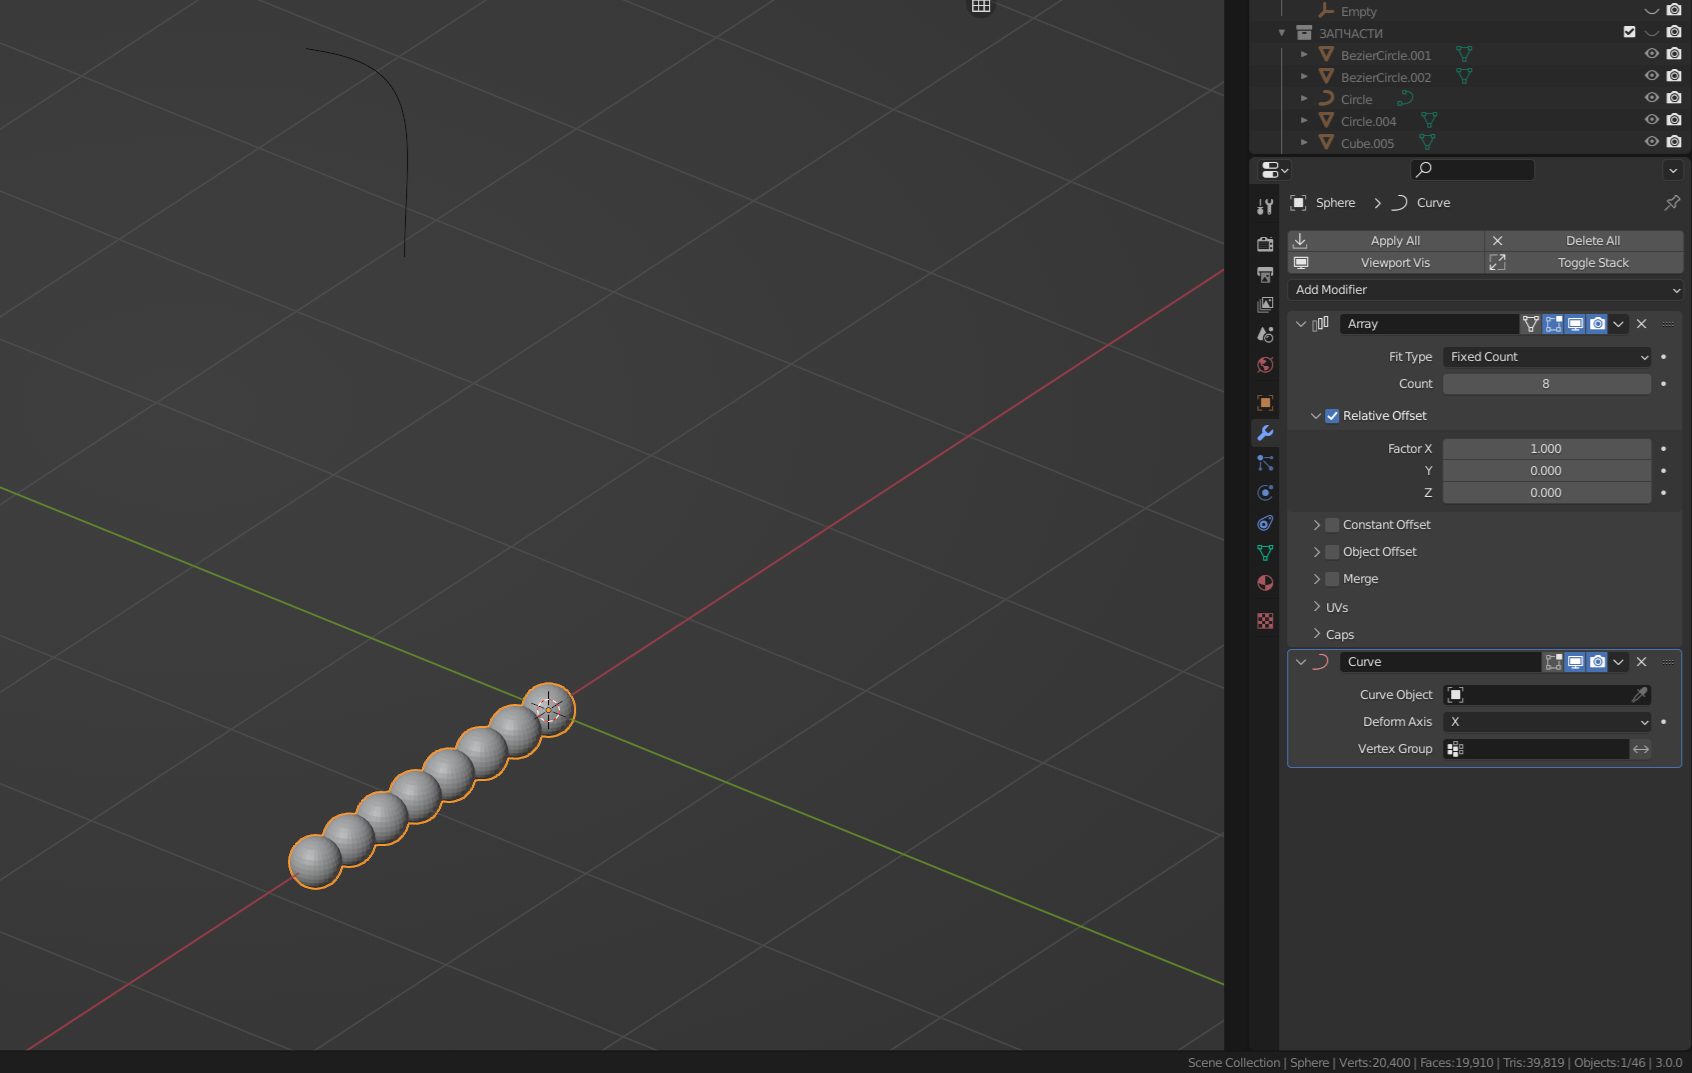This screenshot has width=1692, height=1073.
Task: Uncheck the Relative Offset checkbox
Action: point(1332,416)
